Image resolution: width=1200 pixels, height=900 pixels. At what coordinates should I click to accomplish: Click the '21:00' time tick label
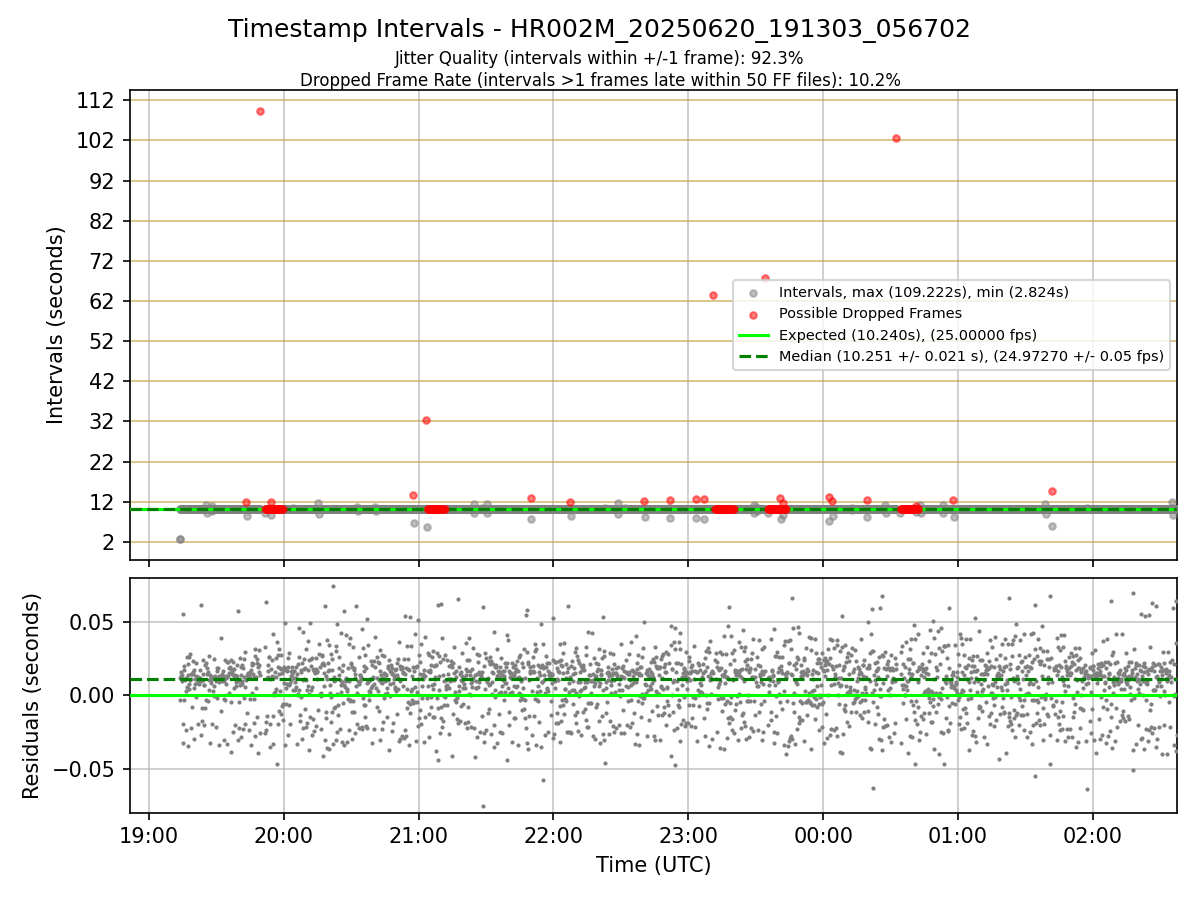[419, 836]
